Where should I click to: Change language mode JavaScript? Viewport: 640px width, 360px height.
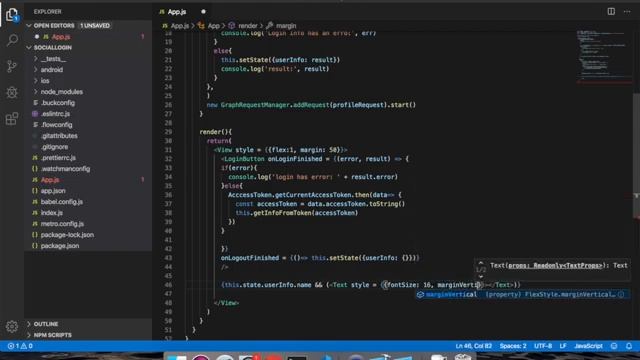[588, 346]
